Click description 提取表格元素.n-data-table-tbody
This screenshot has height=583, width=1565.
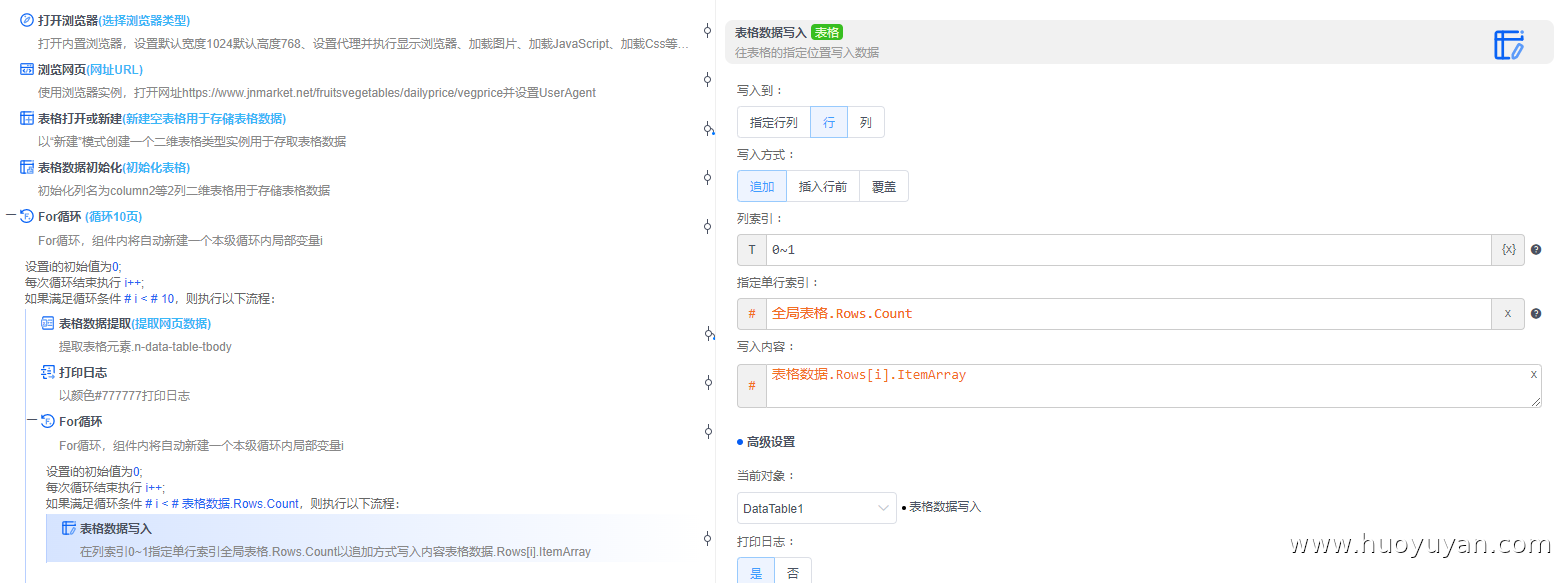[145, 347]
